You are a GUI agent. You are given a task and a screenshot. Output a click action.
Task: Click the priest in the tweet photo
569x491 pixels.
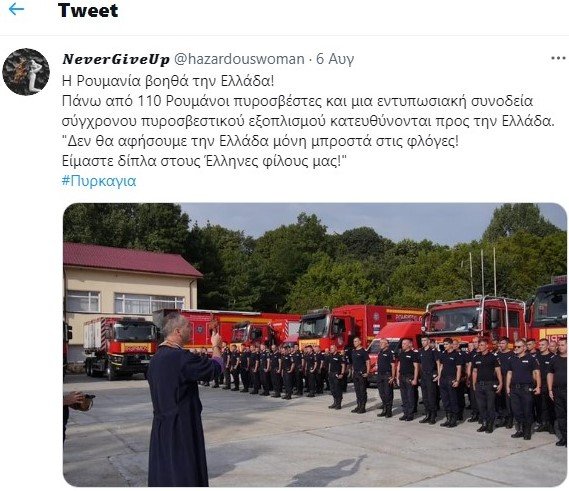point(181,399)
